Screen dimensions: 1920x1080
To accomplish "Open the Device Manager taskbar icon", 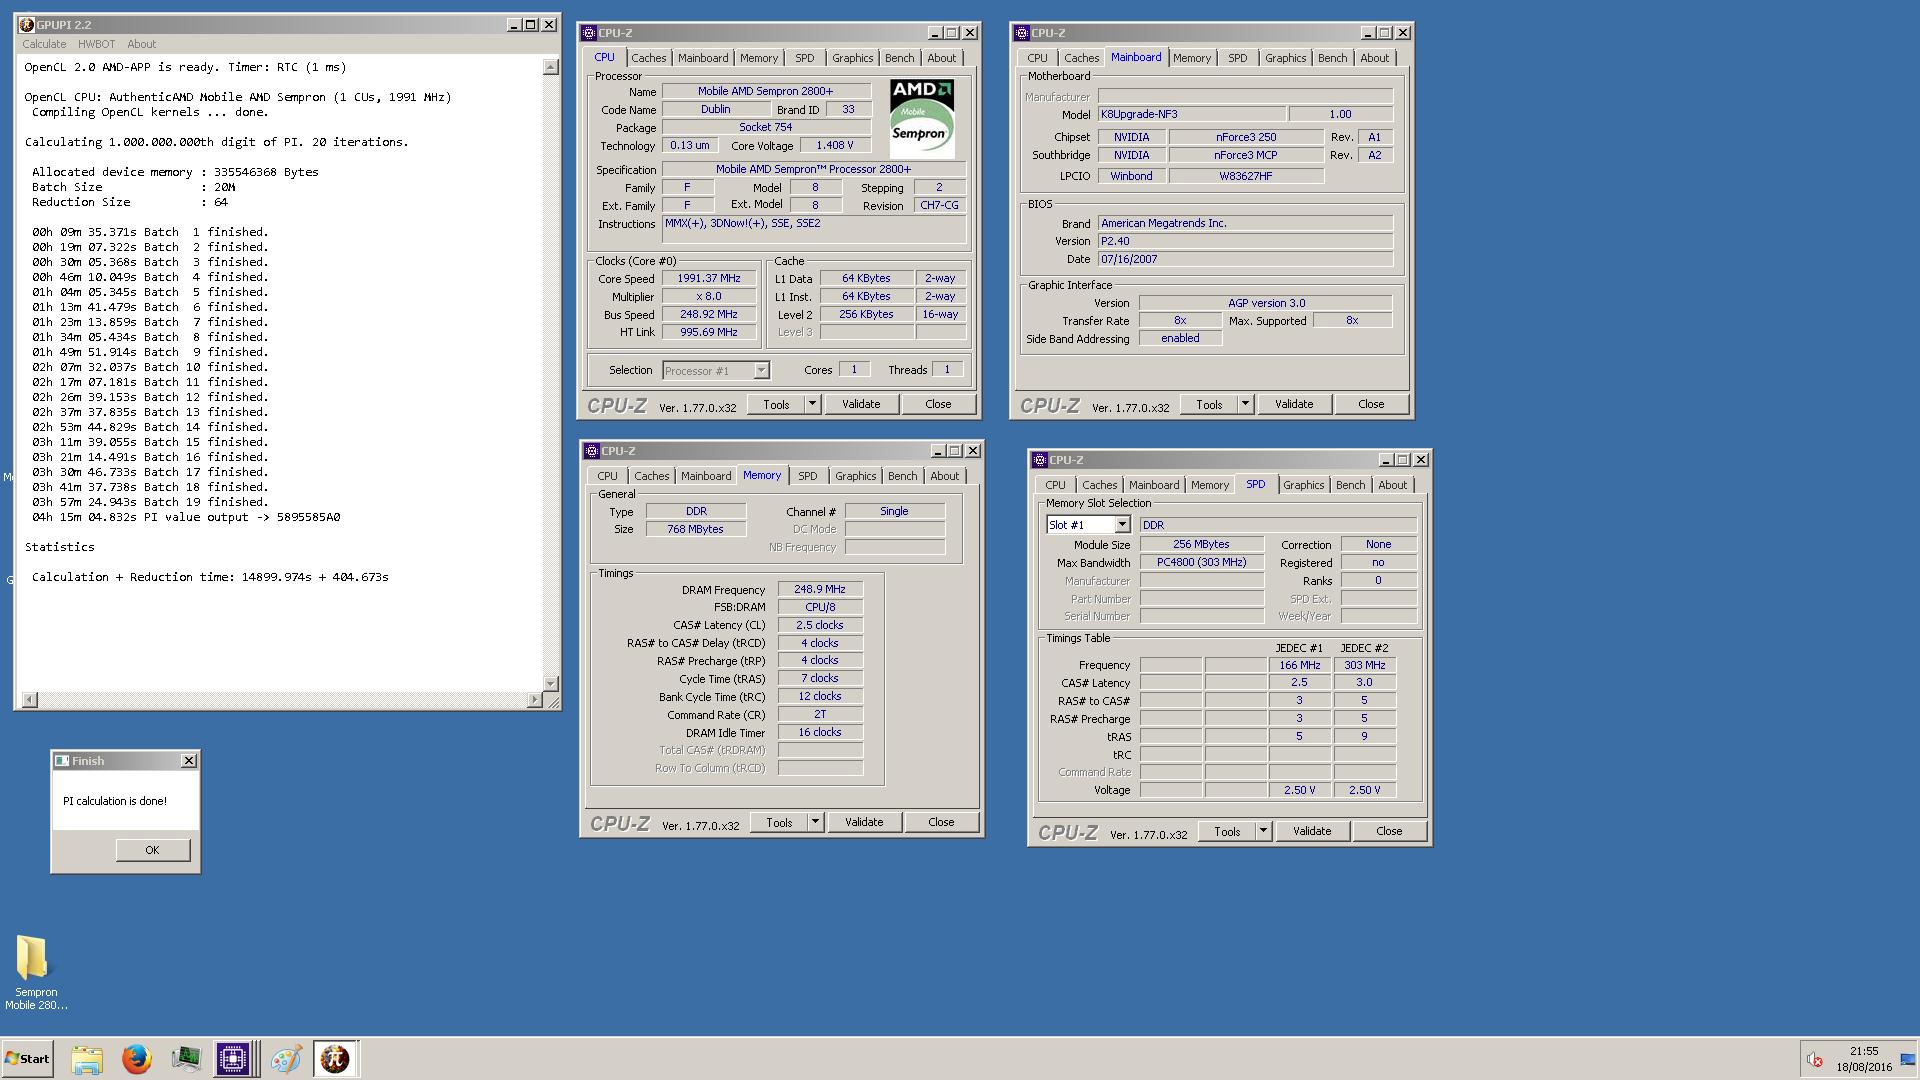I will click(185, 1058).
